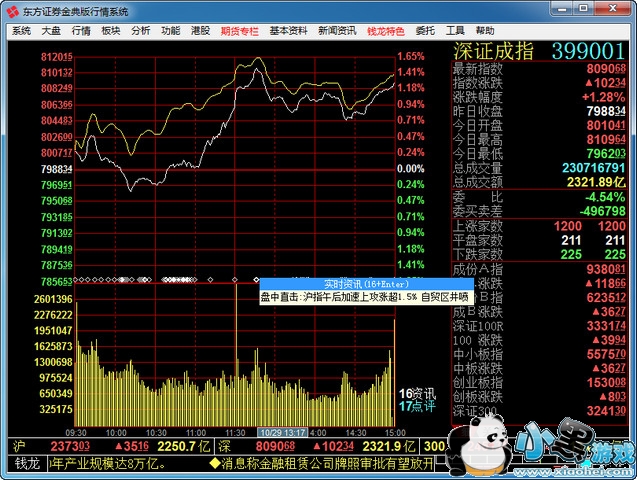Select the 今日最低 value 796203

click(x=606, y=154)
